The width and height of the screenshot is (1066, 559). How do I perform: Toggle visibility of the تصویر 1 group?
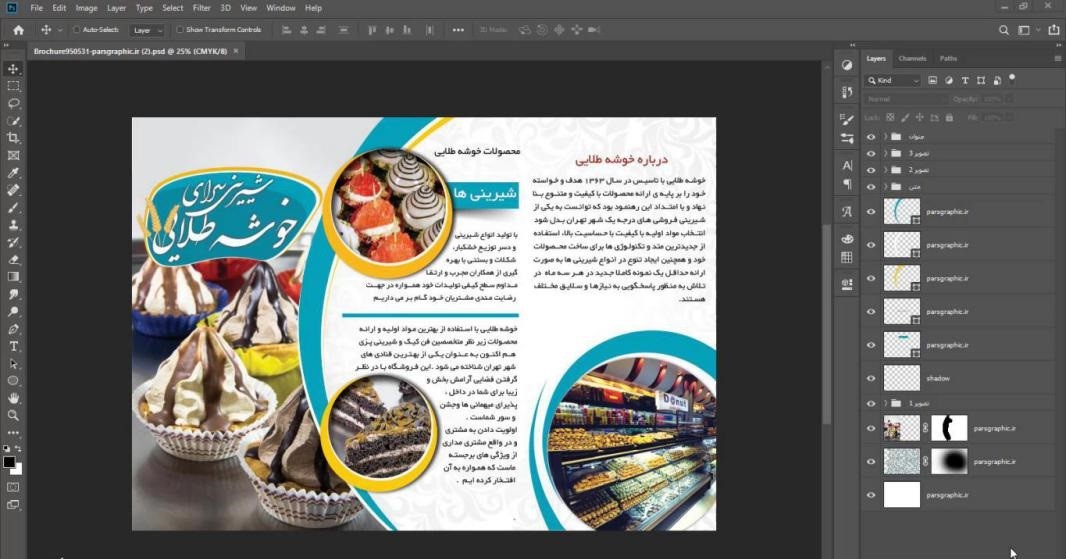pyautogui.click(x=871, y=403)
